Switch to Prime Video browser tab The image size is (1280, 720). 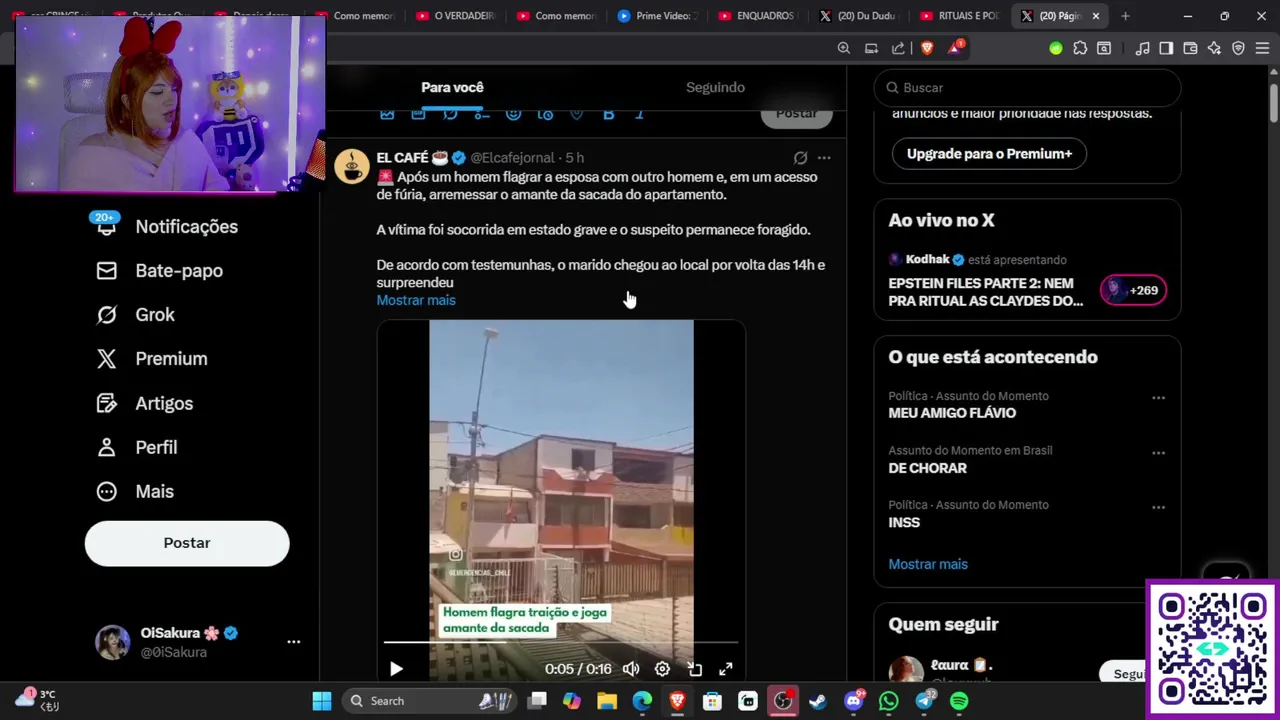[x=658, y=16]
